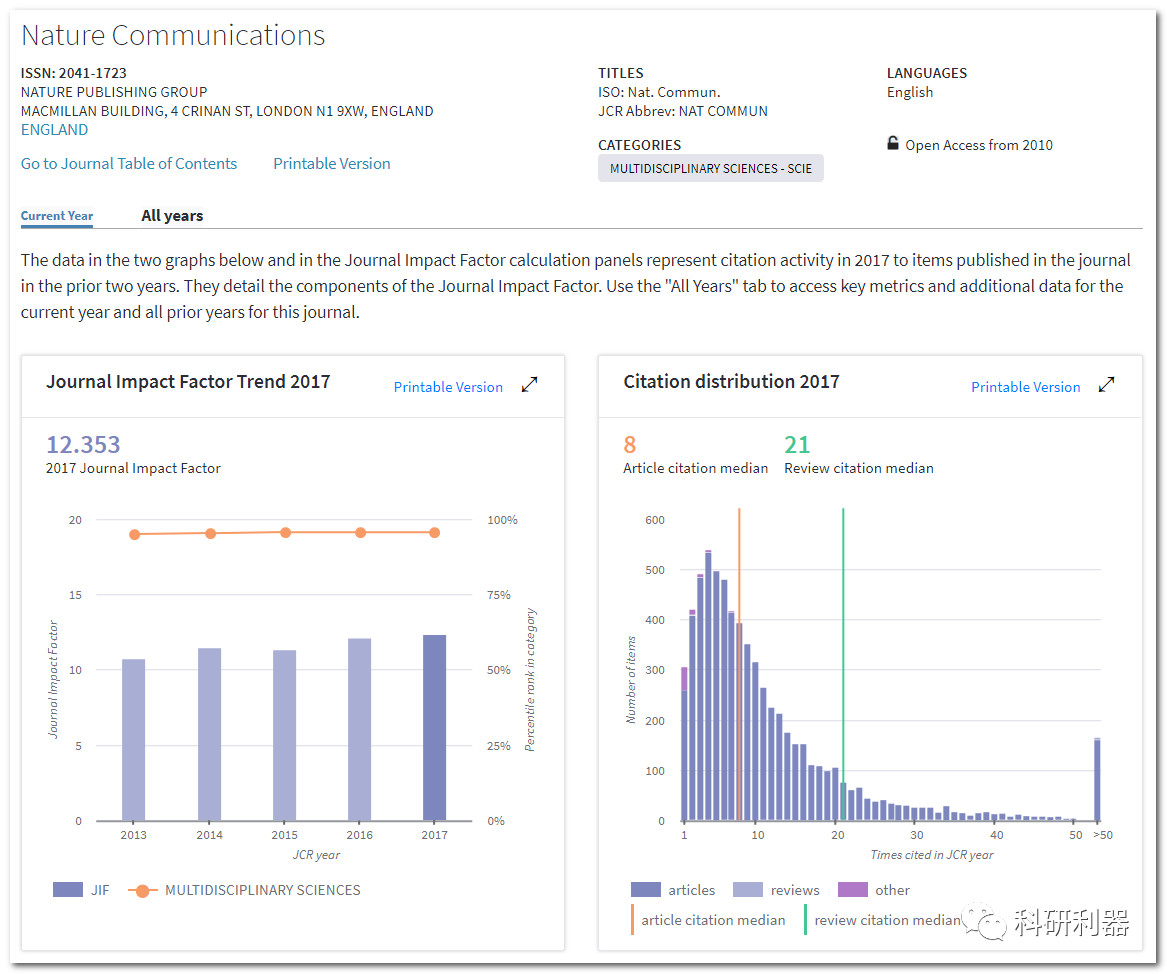1167x974 pixels.
Task: Expand the Citation distribution chart
Action: pos(1106,385)
